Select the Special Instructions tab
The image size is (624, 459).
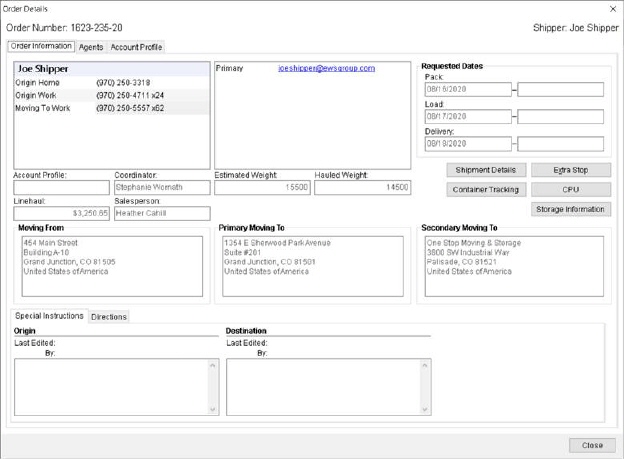(49, 316)
